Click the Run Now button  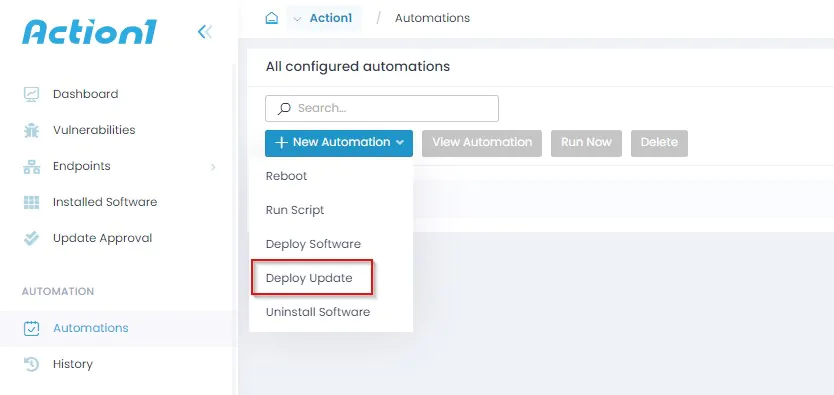click(586, 143)
